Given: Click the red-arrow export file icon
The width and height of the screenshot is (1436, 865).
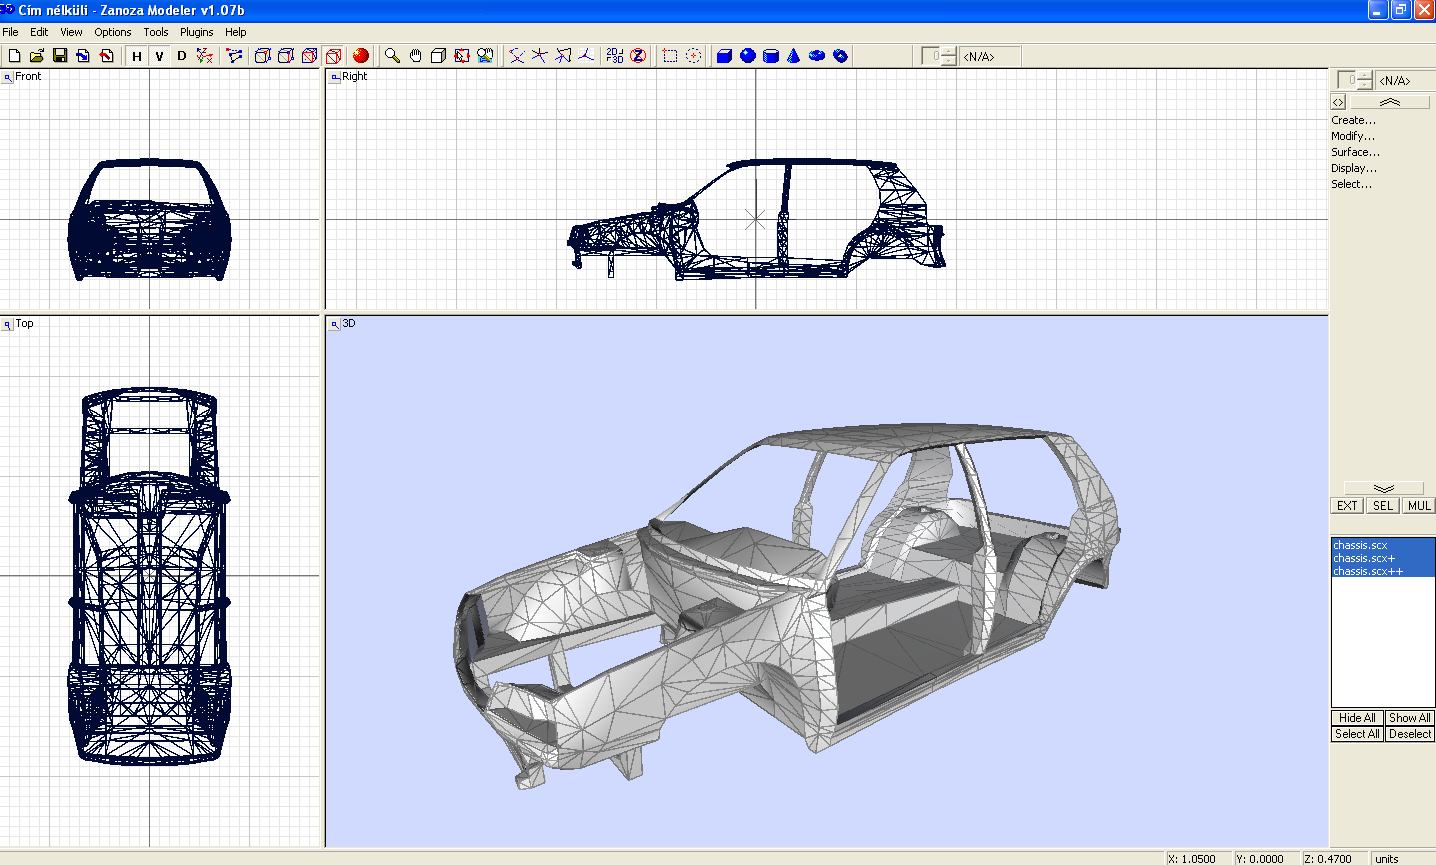Looking at the screenshot, I should click(x=106, y=56).
